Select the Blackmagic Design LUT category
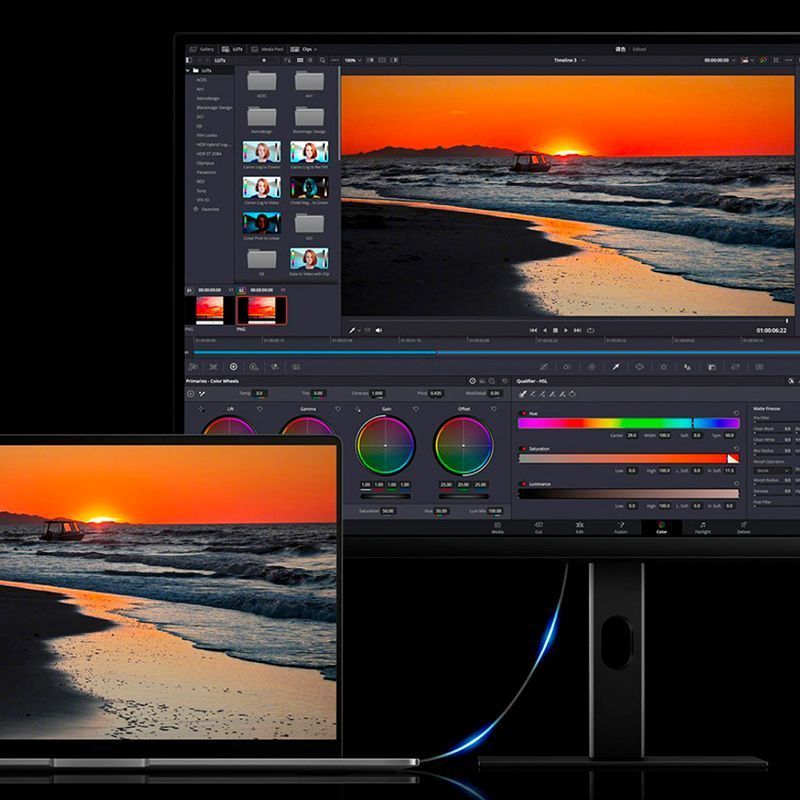The image size is (800, 800). 214,108
